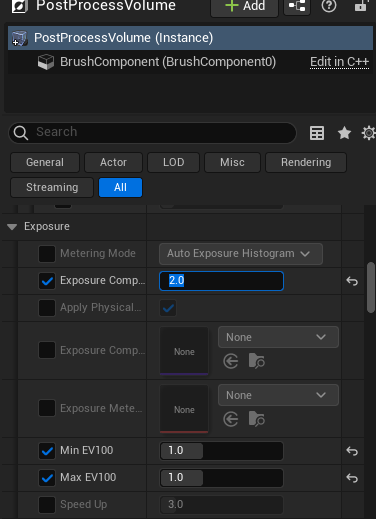Enable the Speed Up override checkbox
This screenshot has width=376, height=519.
47,505
